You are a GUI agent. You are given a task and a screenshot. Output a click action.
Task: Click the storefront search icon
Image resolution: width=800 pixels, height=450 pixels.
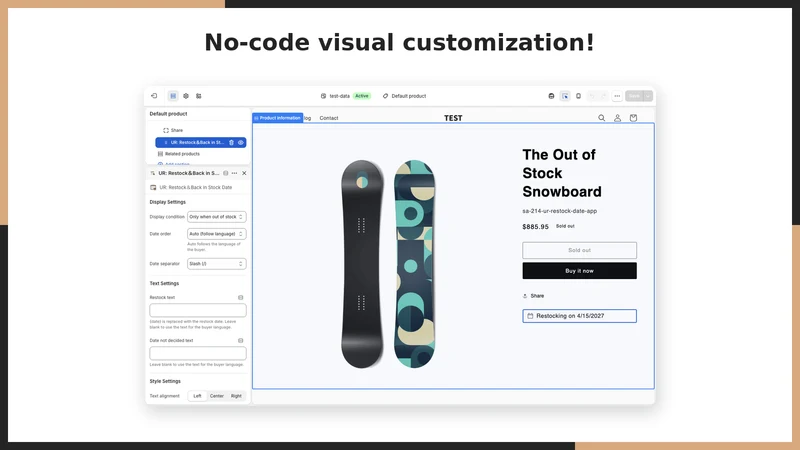coord(602,118)
